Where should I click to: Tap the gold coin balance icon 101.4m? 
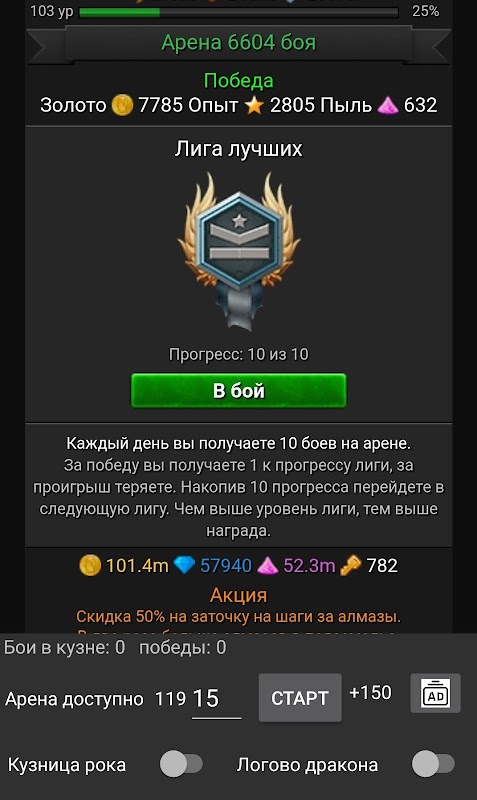[x=90, y=565]
